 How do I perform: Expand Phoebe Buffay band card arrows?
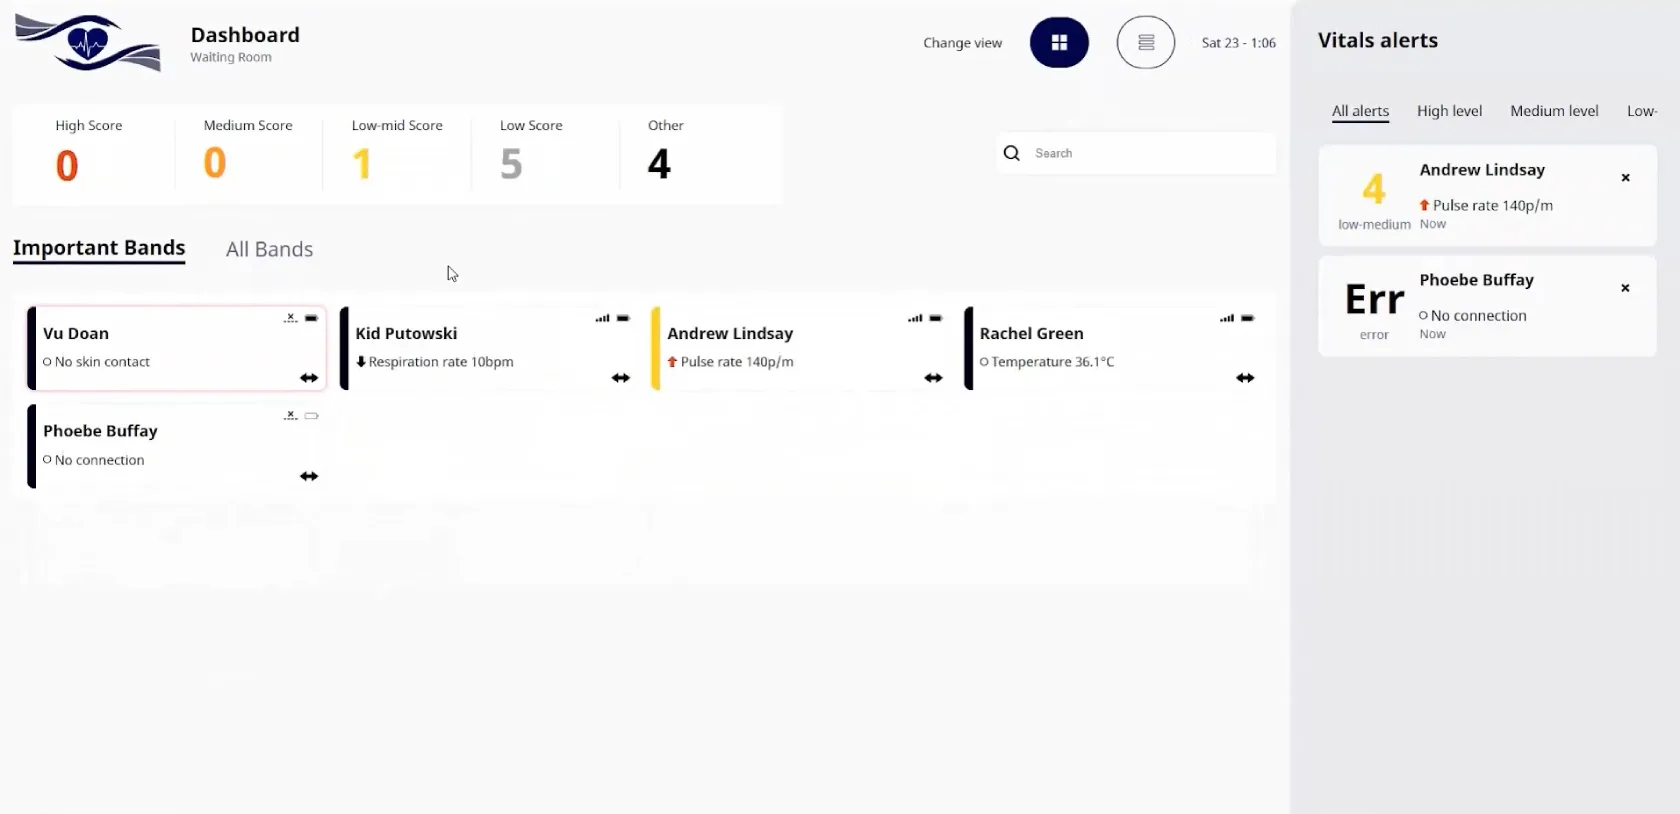click(x=309, y=476)
